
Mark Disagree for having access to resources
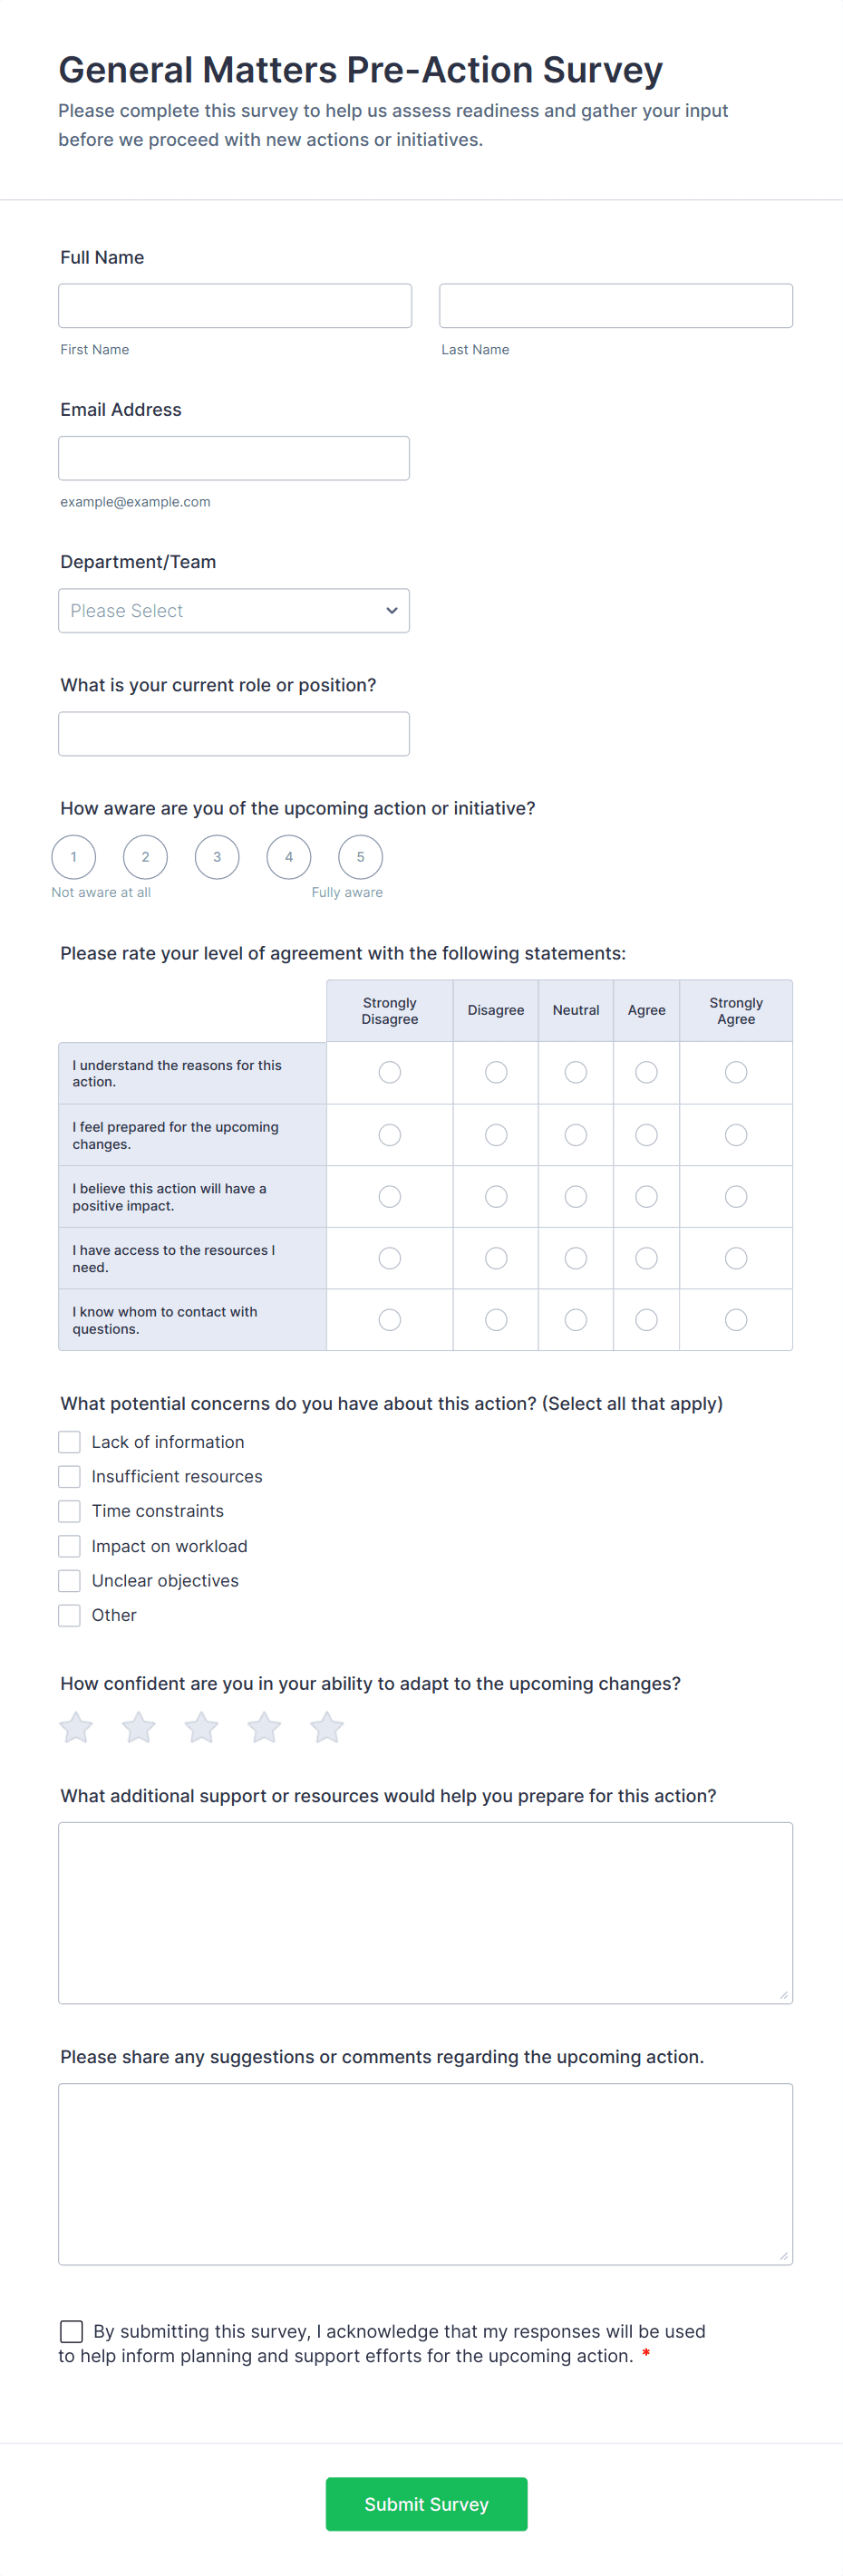495,1257
